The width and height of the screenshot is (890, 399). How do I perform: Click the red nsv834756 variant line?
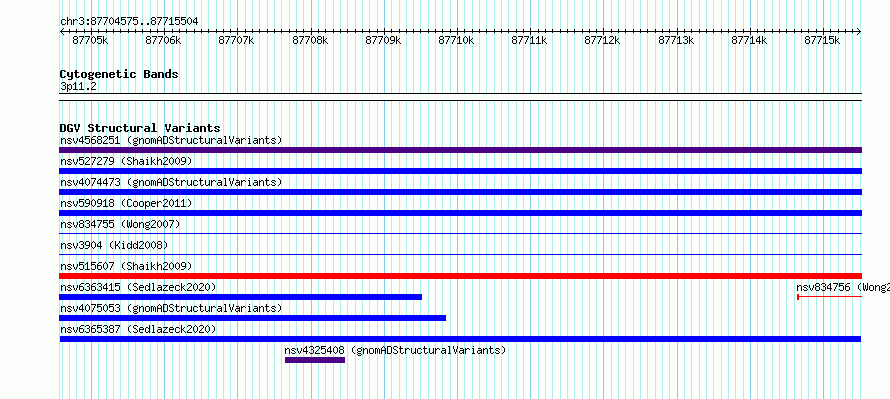click(829, 297)
